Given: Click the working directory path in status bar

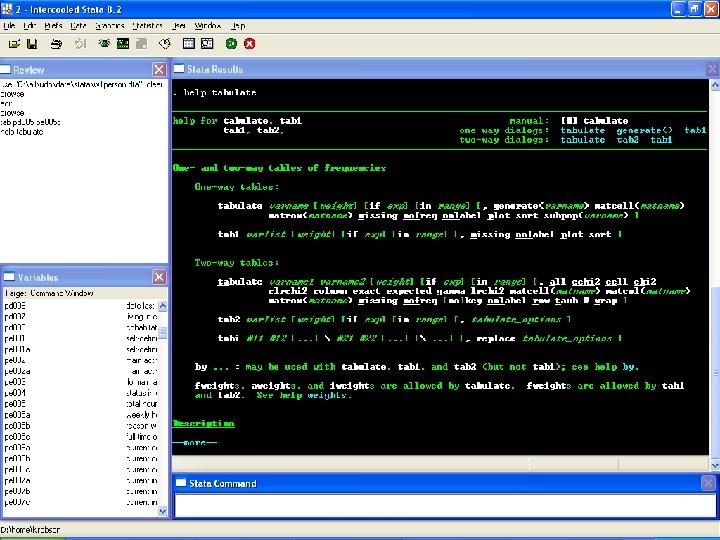Looking at the screenshot, I should [x=30, y=529].
